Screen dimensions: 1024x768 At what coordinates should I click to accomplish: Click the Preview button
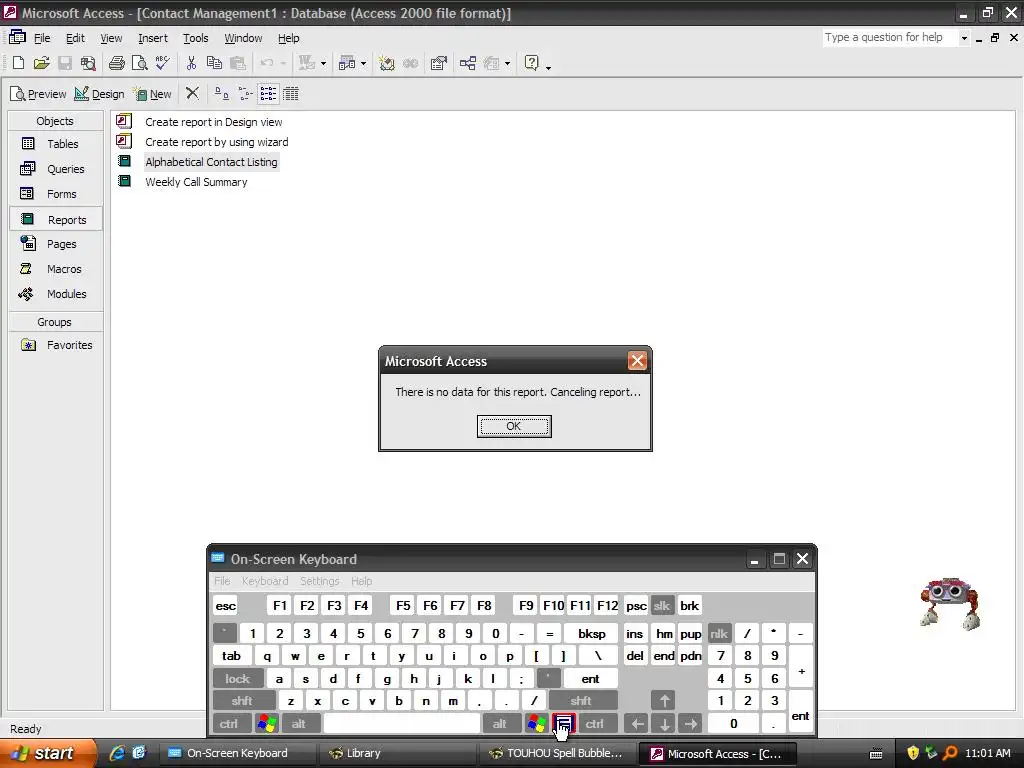pyautogui.click(x=39, y=94)
